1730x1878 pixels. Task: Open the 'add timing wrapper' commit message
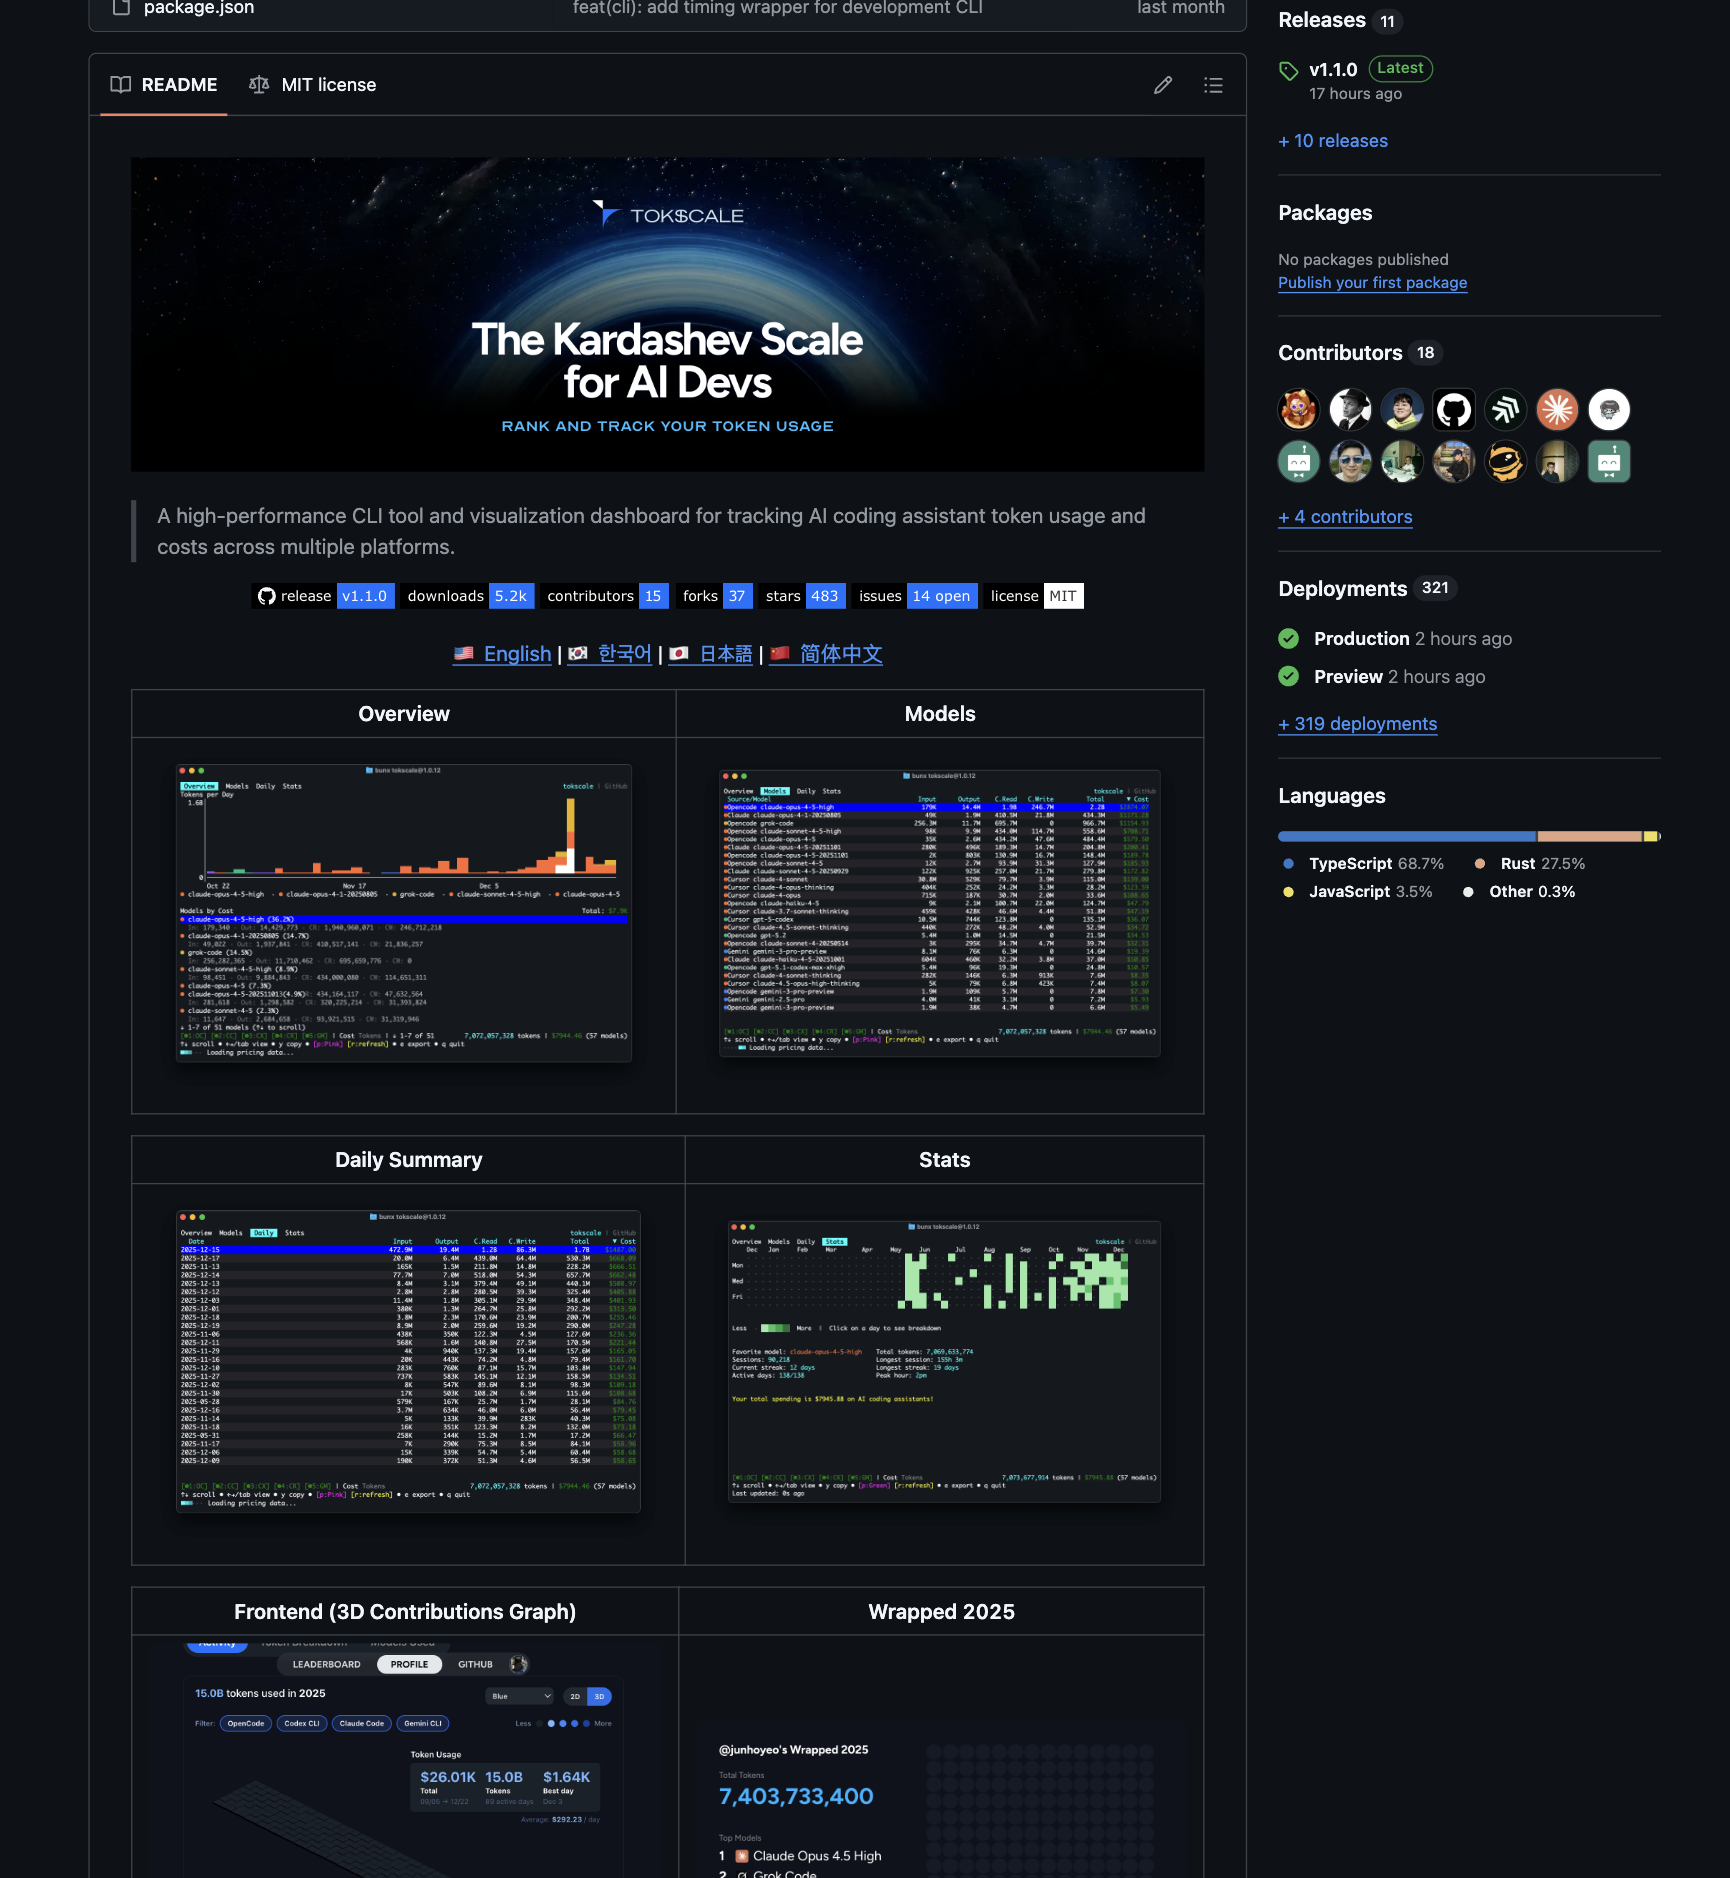(x=777, y=8)
